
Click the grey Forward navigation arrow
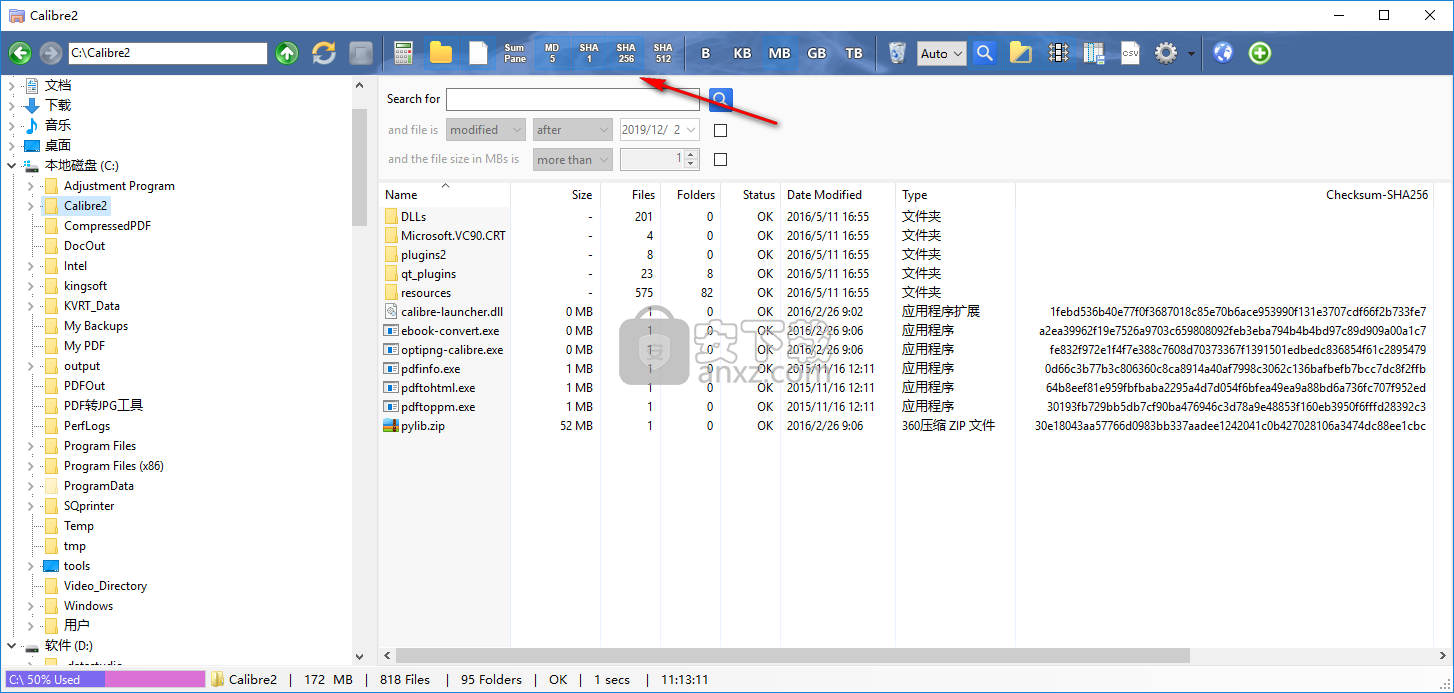click(51, 53)
